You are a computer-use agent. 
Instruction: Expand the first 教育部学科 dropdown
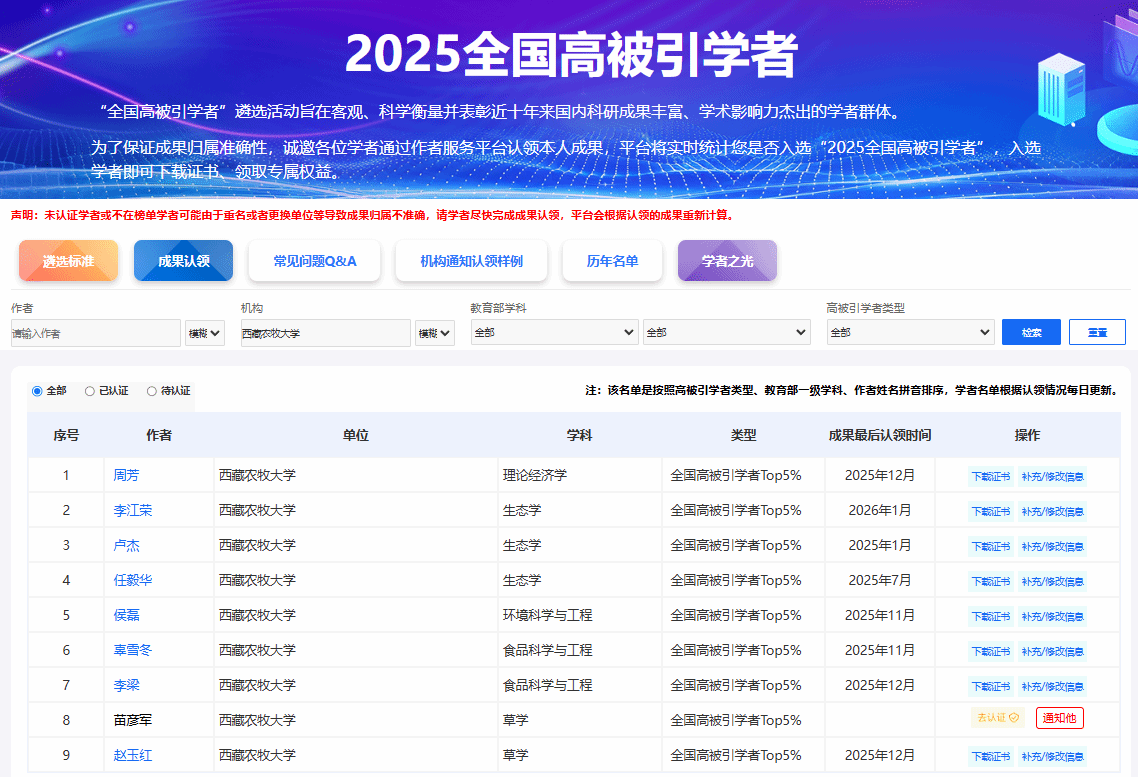[554, 332]
